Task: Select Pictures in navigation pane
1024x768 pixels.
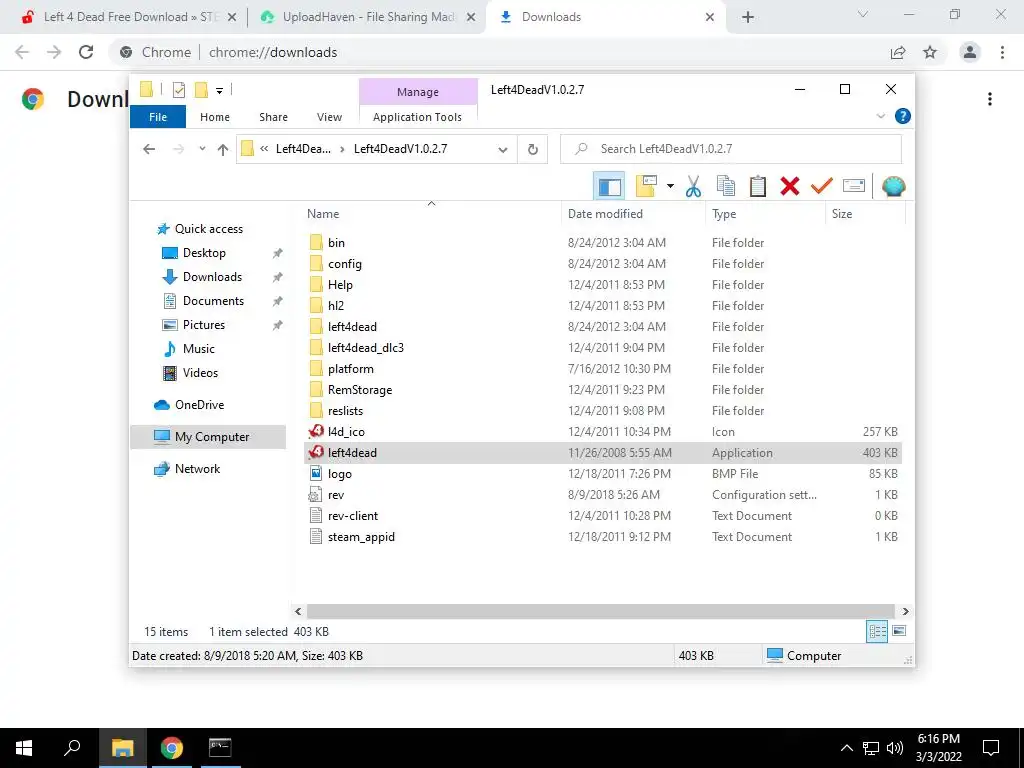Action: 203,325
